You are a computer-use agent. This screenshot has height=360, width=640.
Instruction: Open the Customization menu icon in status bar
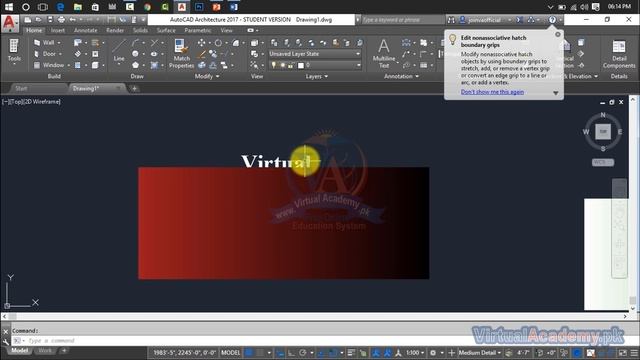pos(634,353)
